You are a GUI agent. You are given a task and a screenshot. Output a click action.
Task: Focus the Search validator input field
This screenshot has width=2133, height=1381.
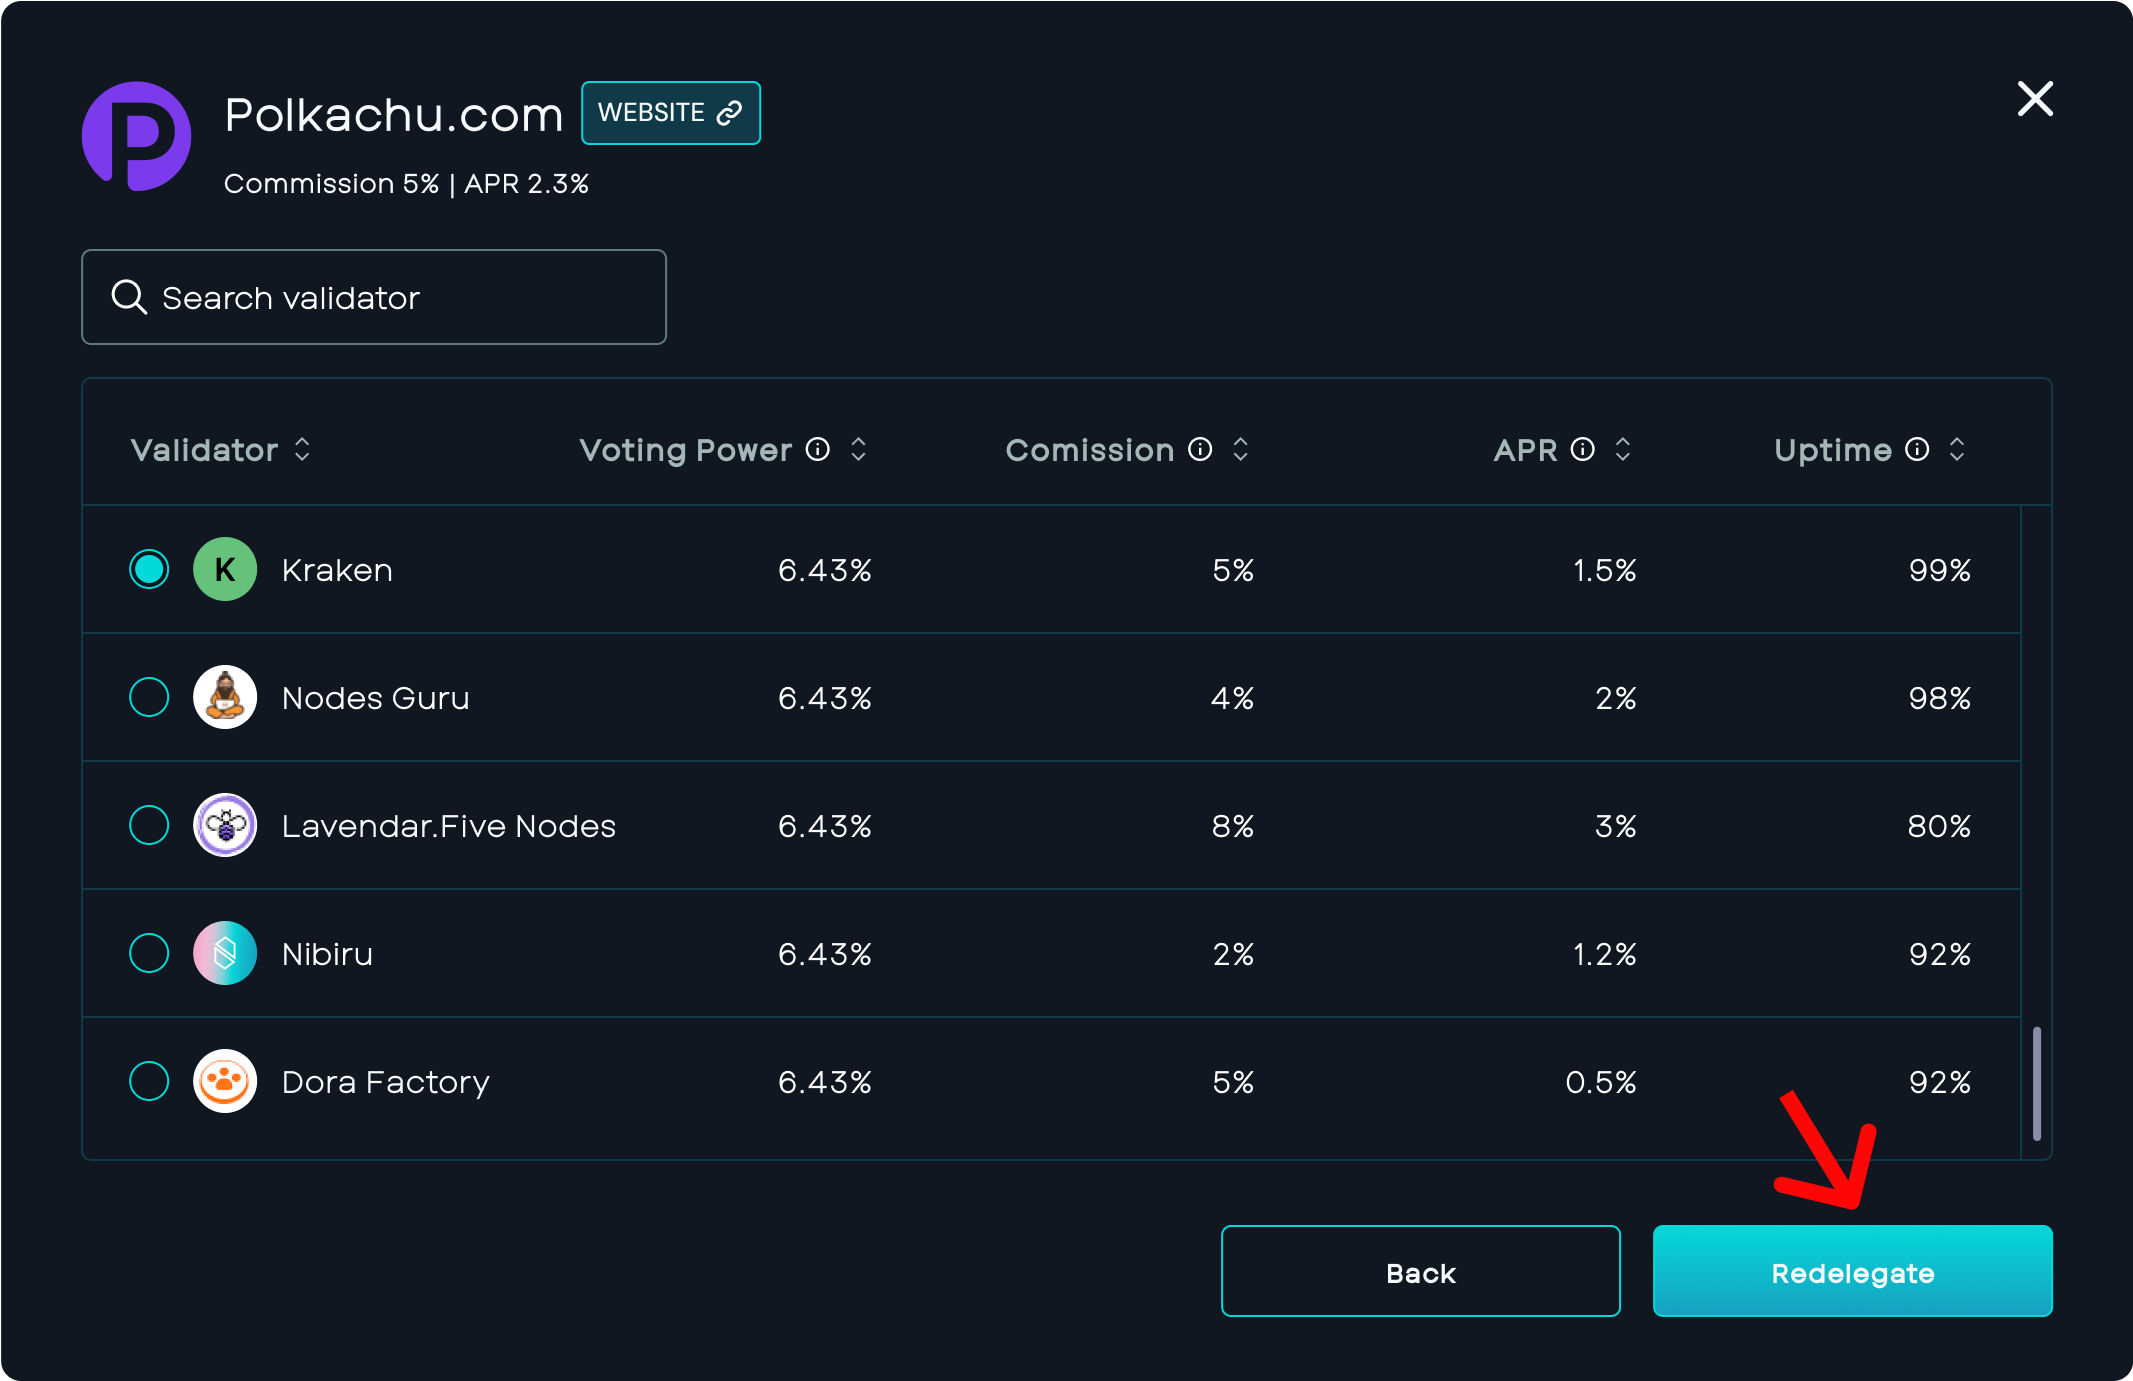coord(374,297)
